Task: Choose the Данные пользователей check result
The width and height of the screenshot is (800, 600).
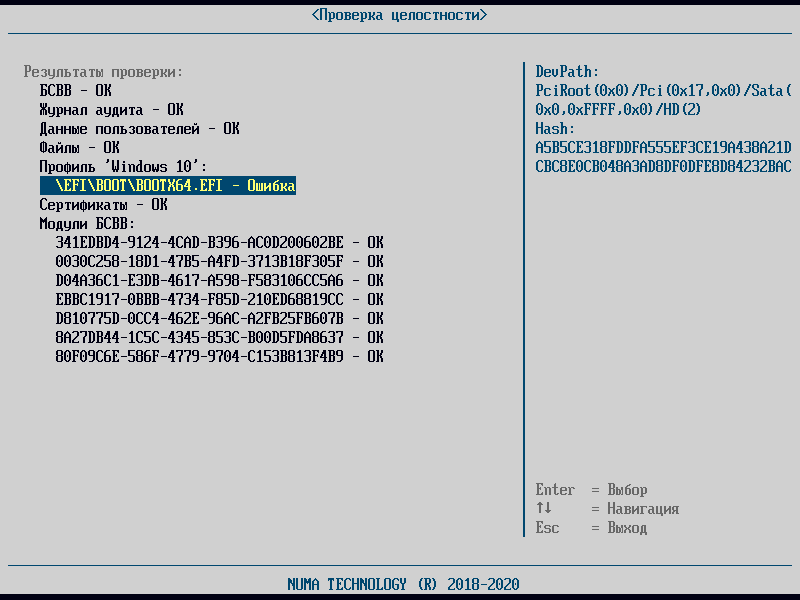Action: (x=139, y=129)
